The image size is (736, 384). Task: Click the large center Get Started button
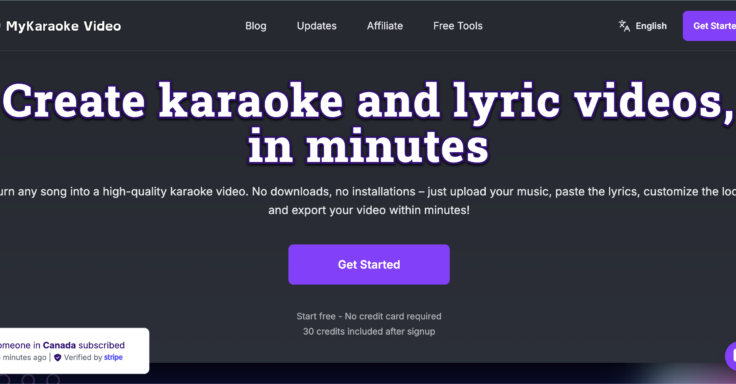[369, 264]
